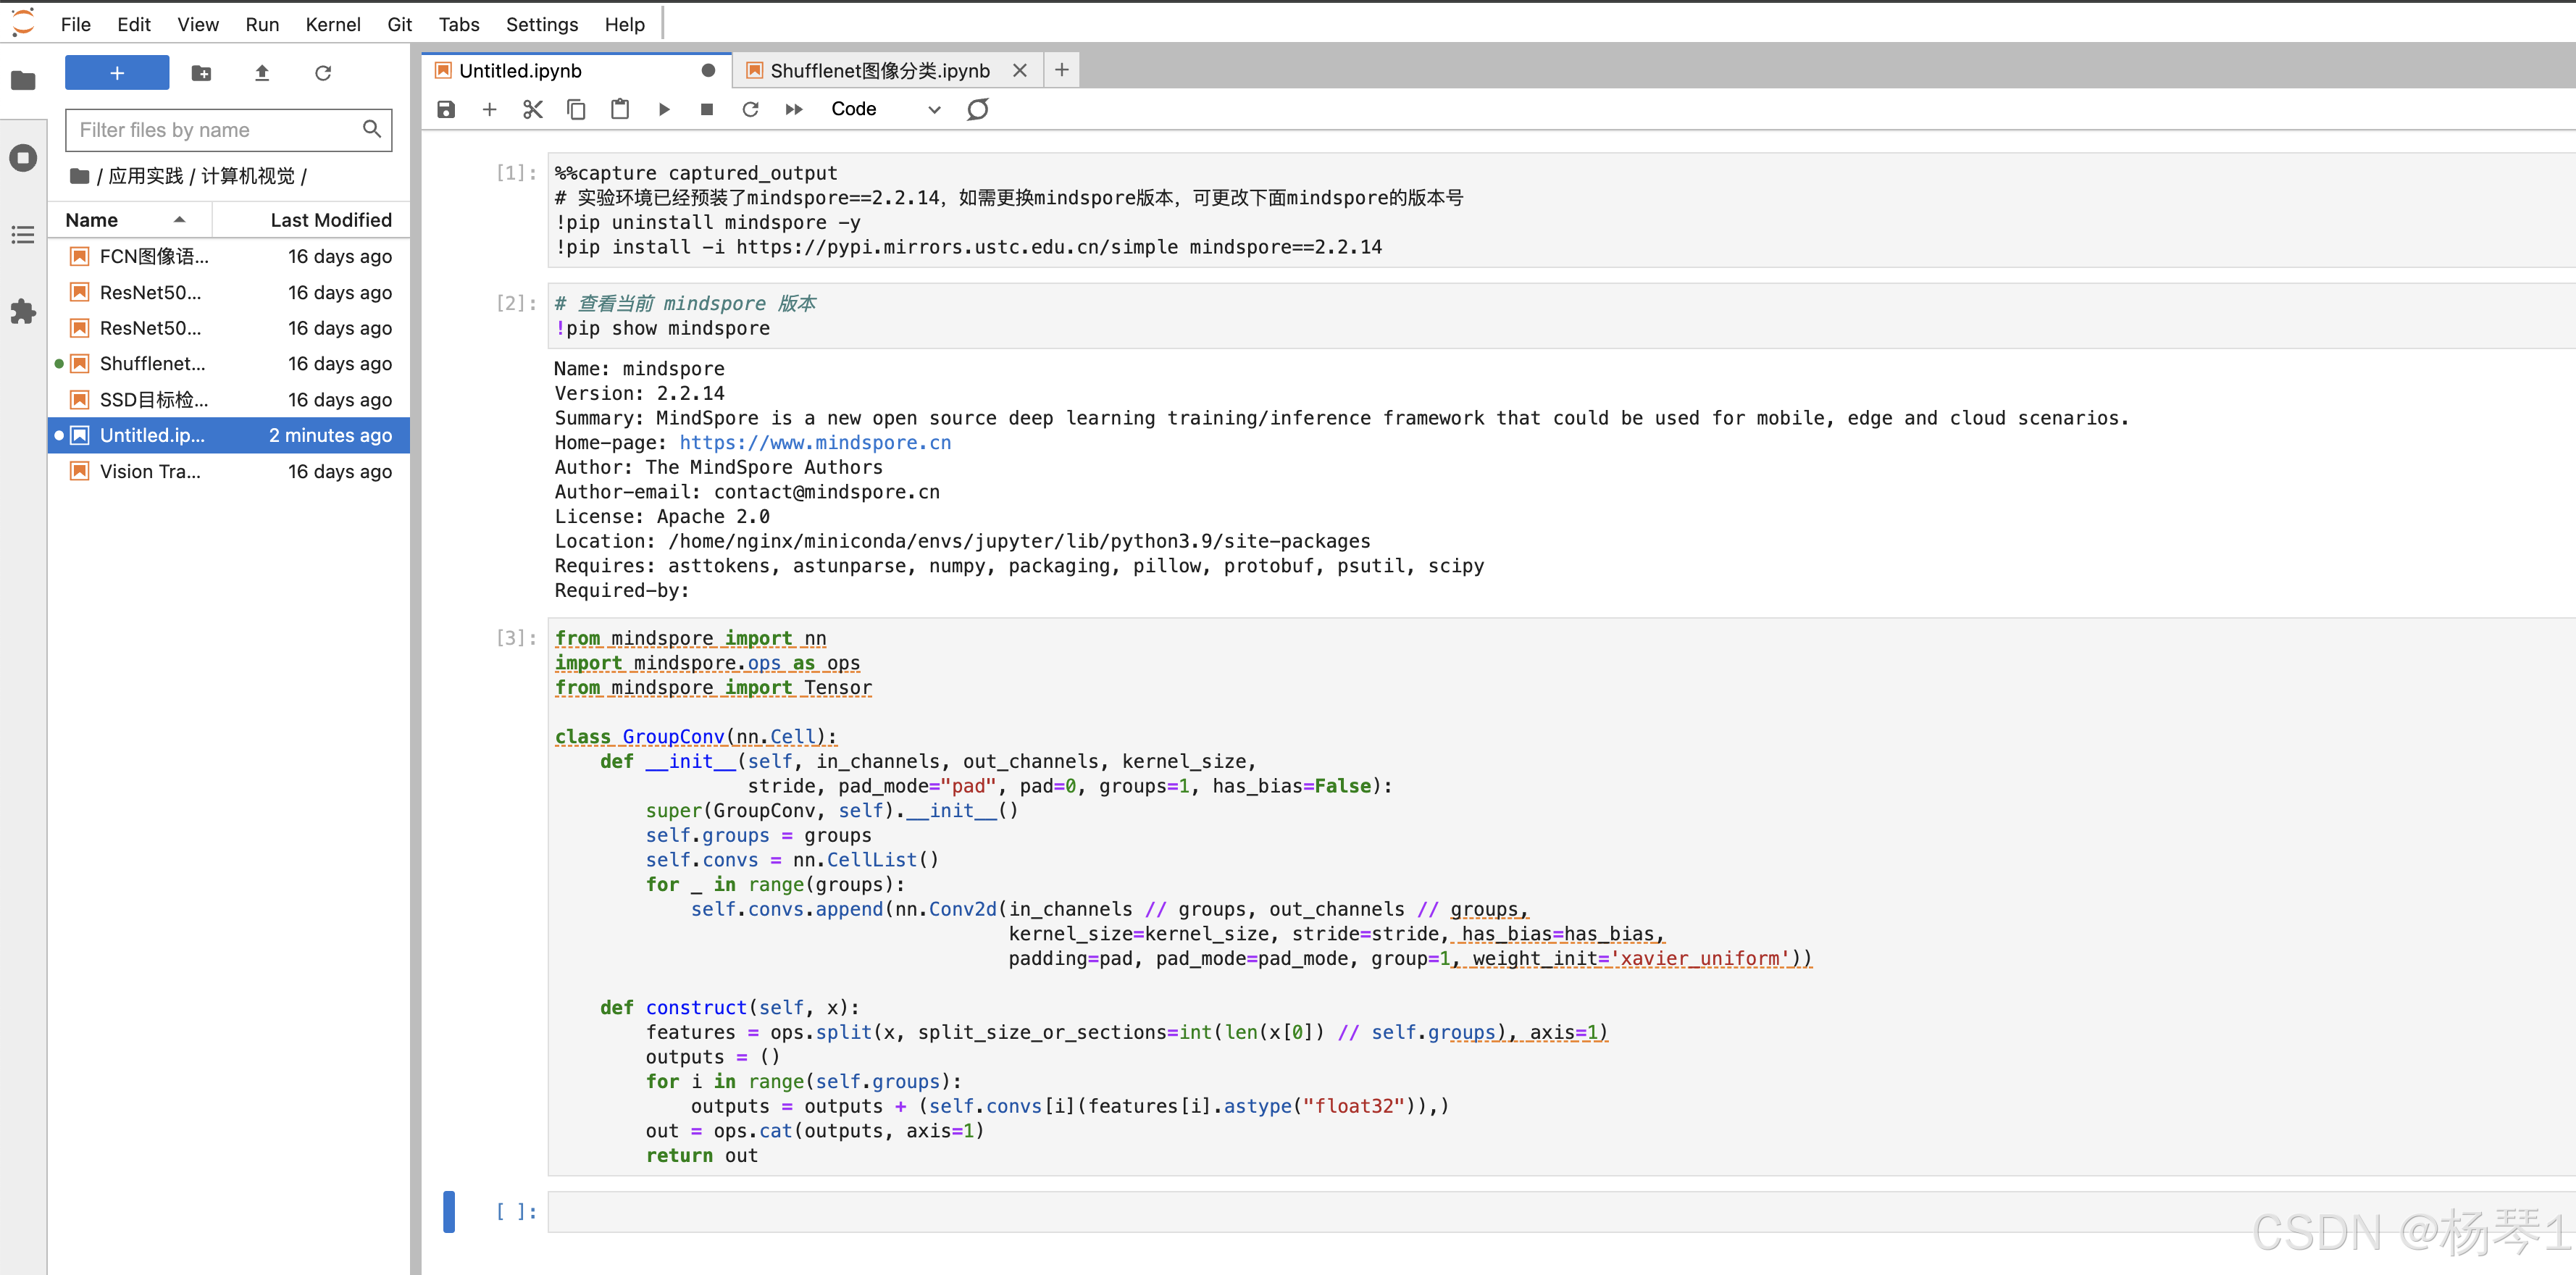
Task: Insert a cell below using the plus icon
Action: click(x=489, y=109)
